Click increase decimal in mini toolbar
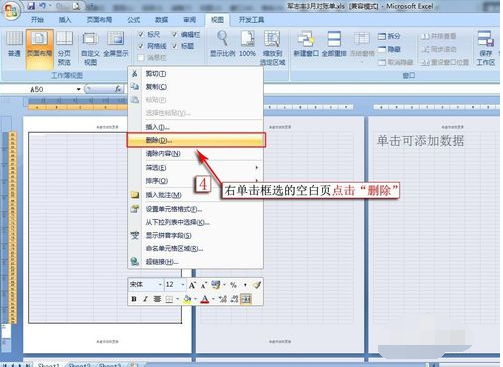 pyautogui.click(x=223, y=299)
